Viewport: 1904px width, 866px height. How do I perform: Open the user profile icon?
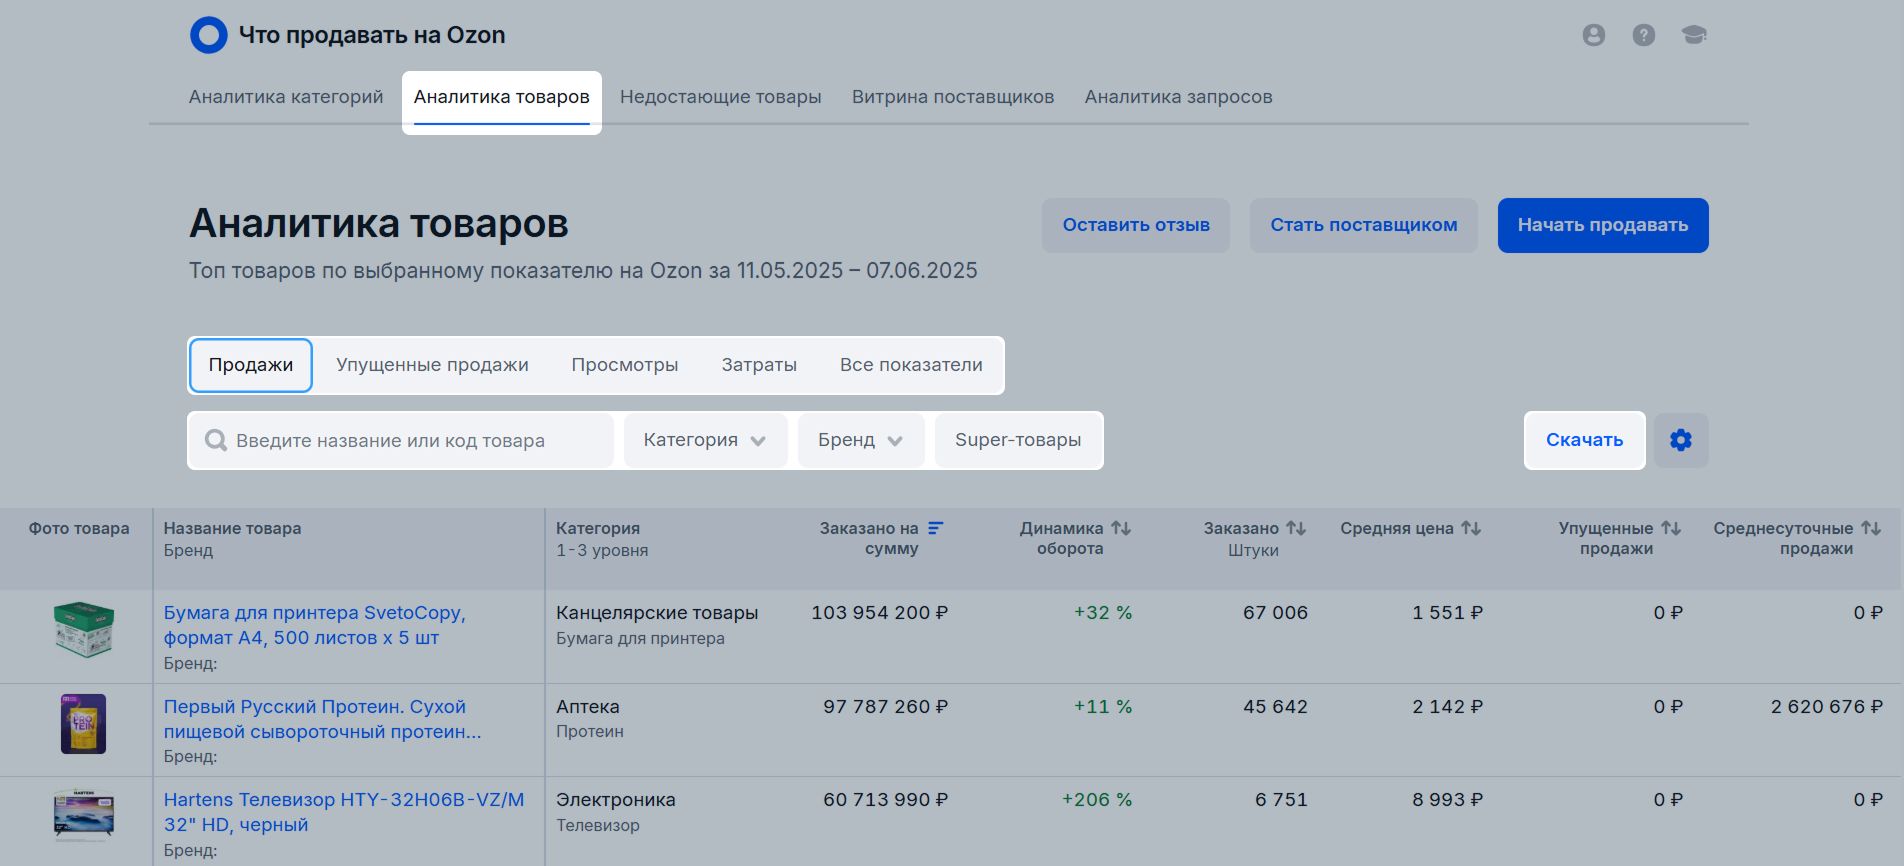coord(1594,35)
